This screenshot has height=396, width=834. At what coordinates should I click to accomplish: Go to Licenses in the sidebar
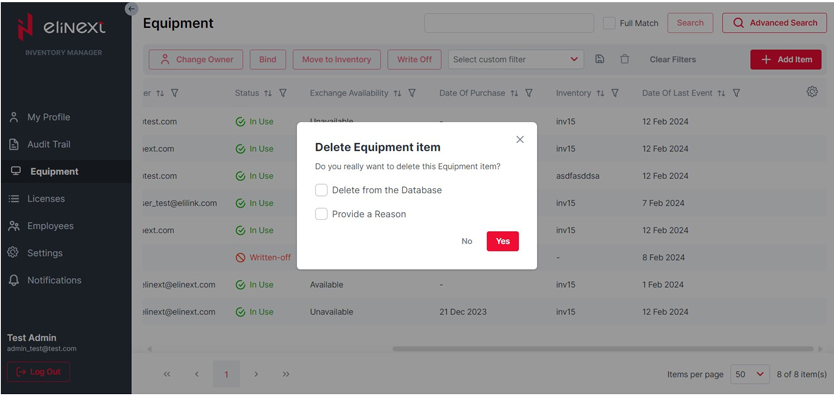(x=46, y=199)
